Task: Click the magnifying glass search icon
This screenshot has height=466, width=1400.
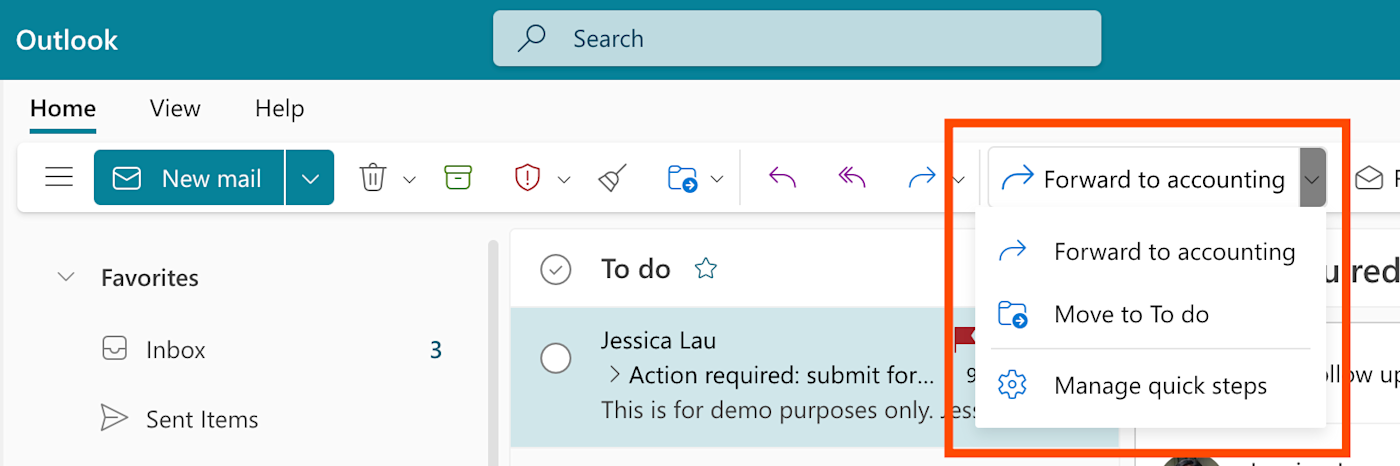Action: click(x=531, y=39)
